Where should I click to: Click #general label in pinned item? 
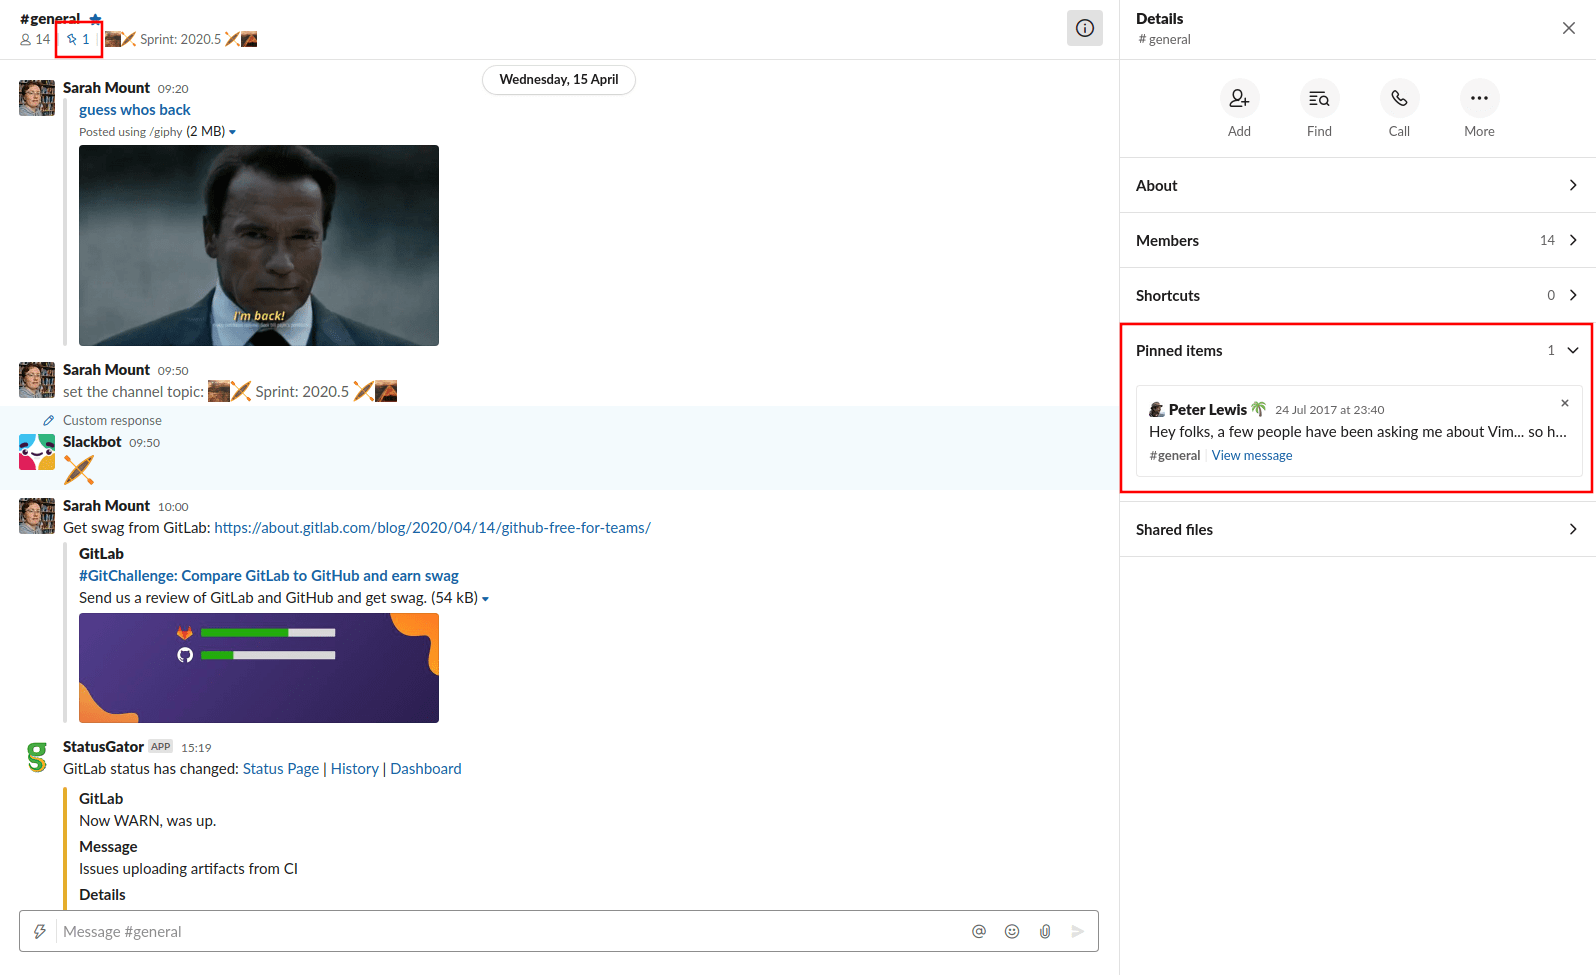[1174, 455]
